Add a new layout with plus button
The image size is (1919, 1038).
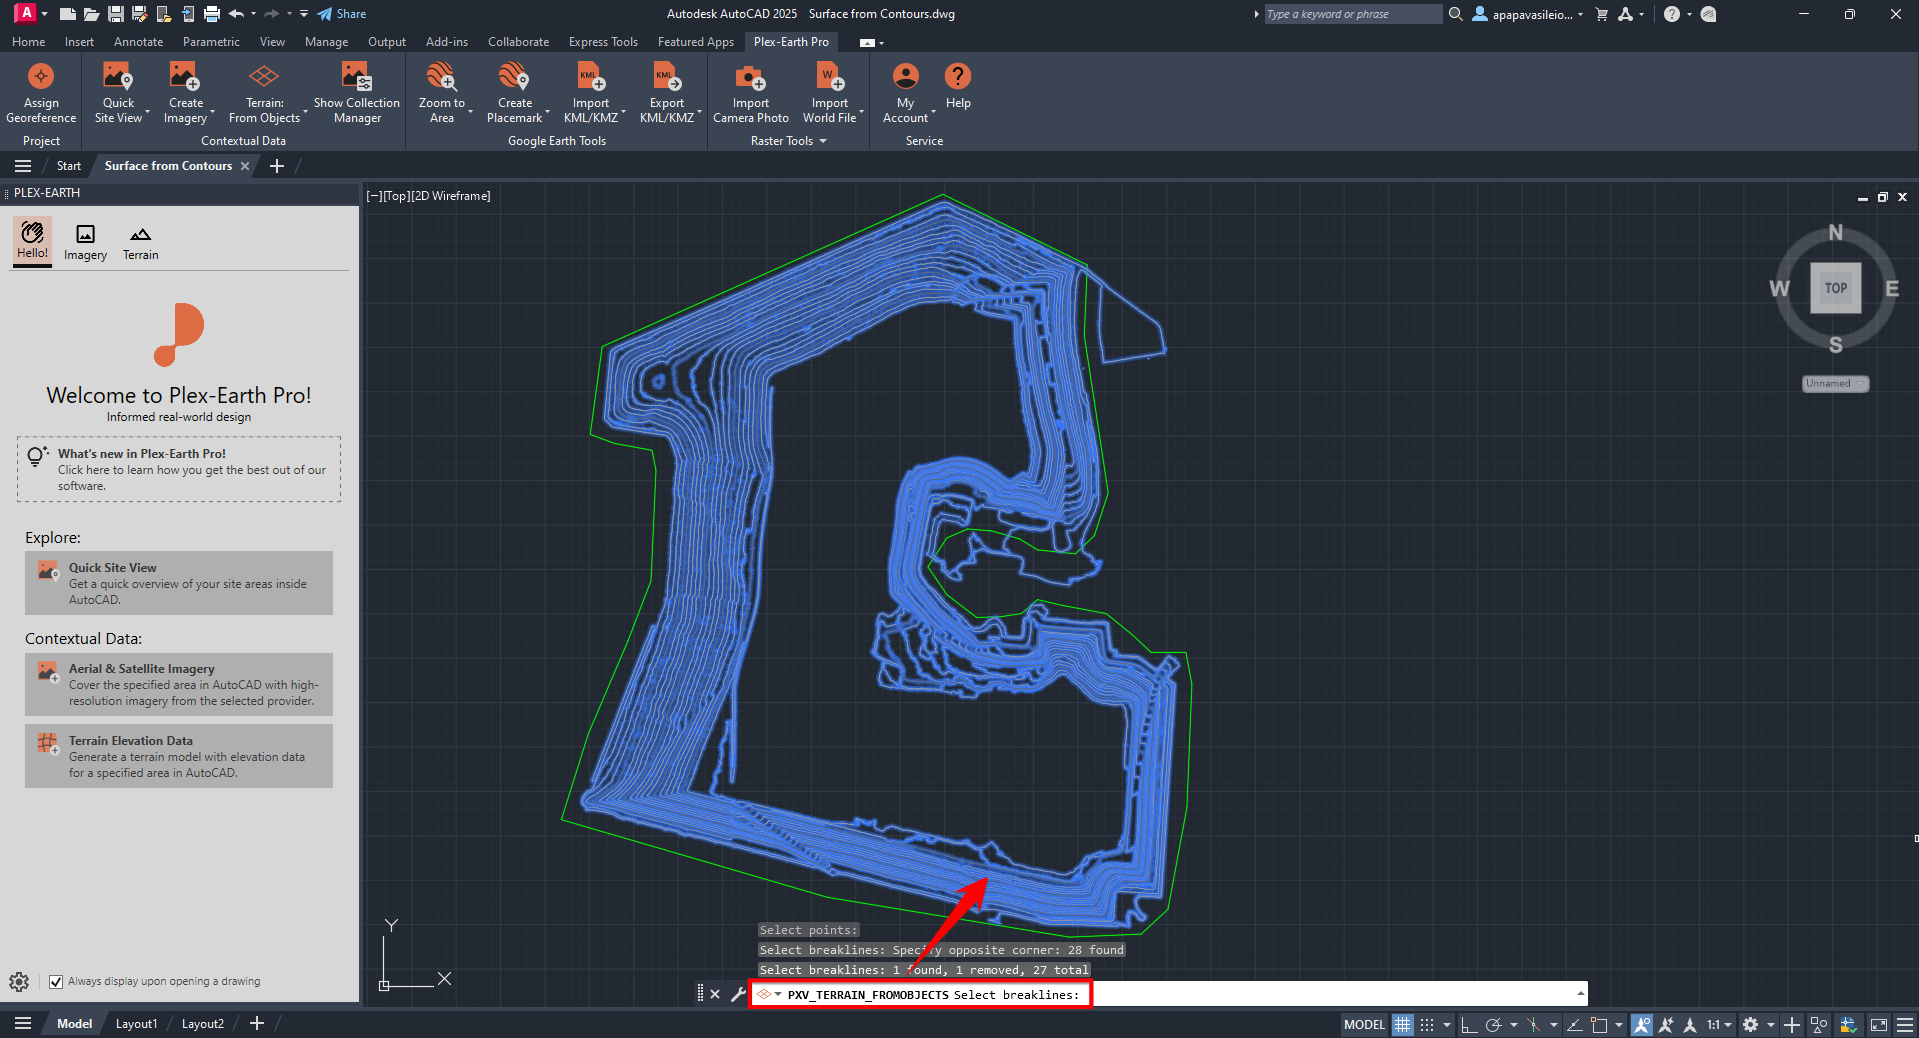click(257, 1024)
